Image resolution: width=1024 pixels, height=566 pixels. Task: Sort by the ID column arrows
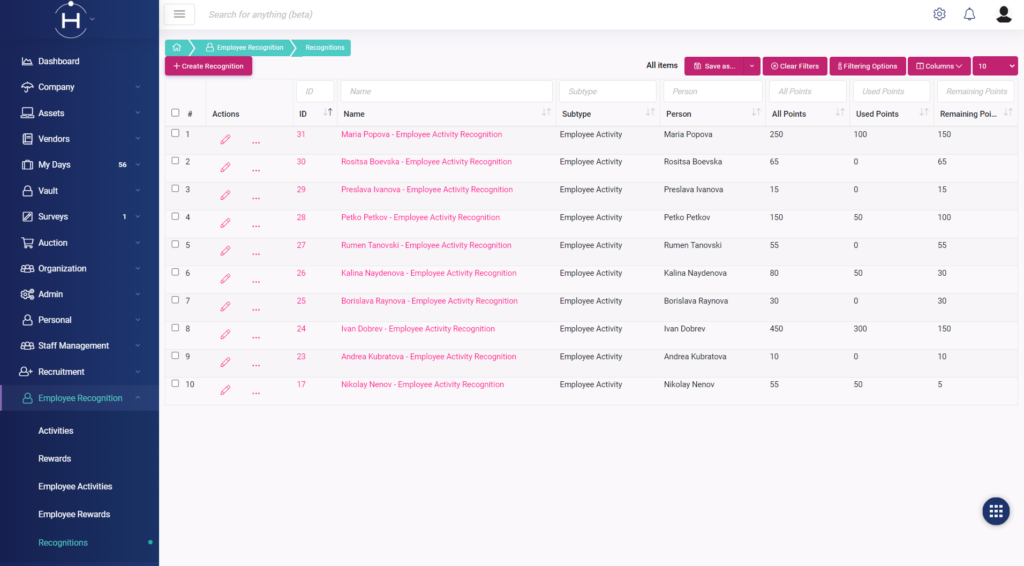tap(327, 113)
